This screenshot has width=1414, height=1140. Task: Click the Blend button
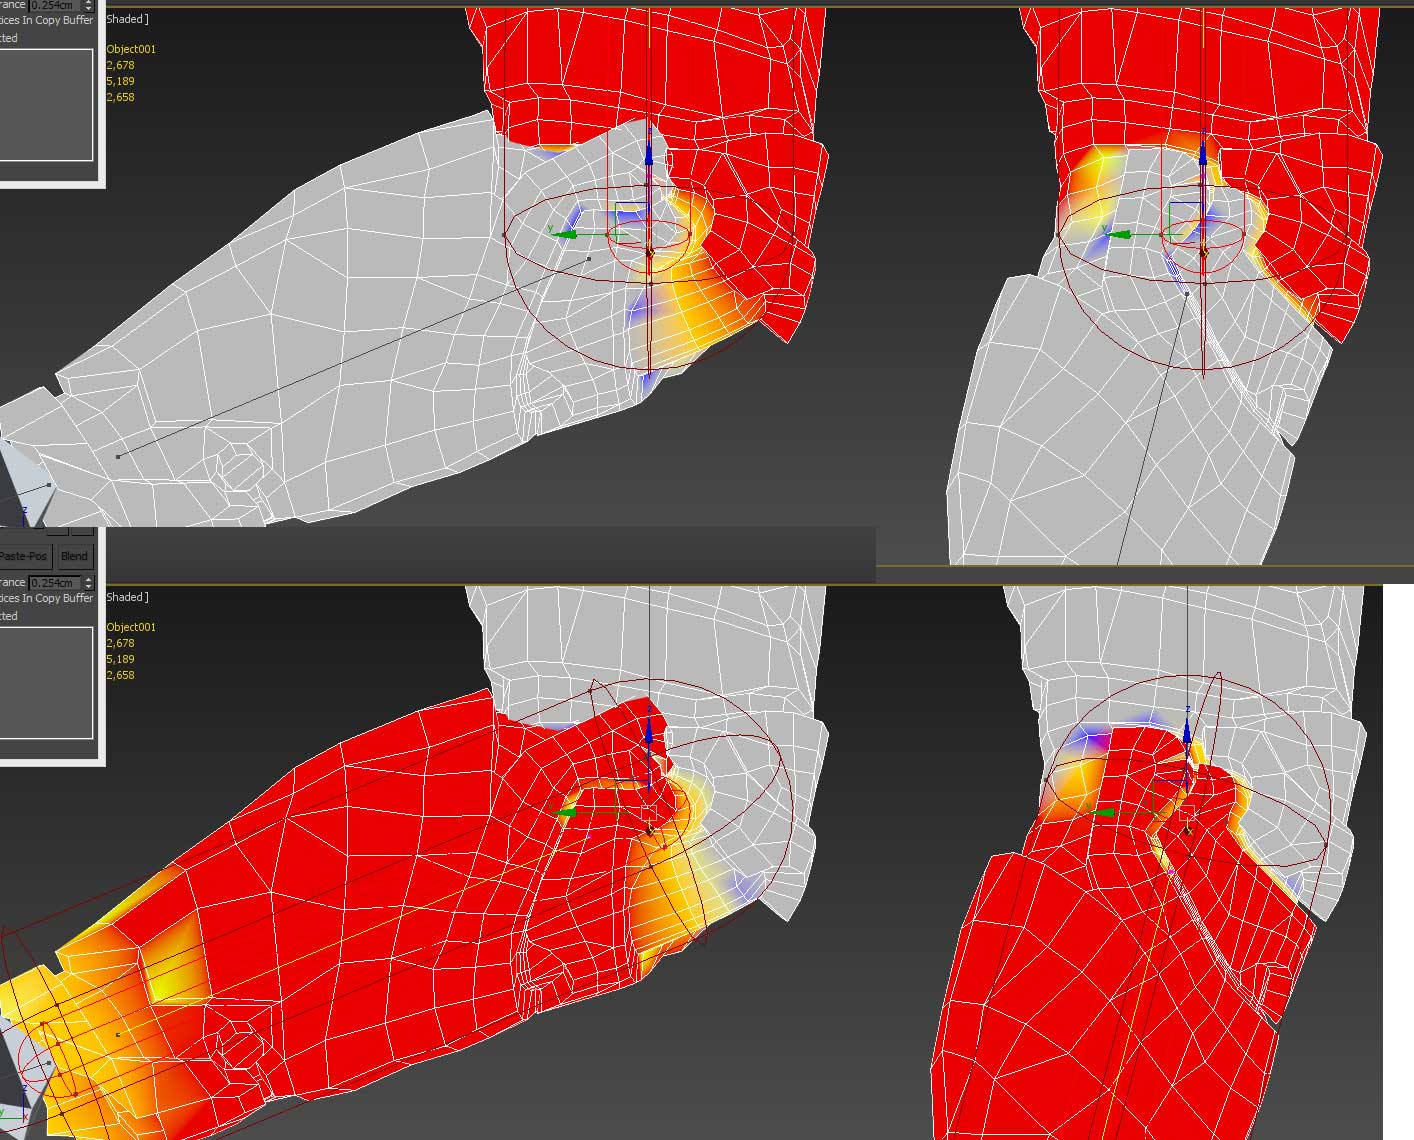click(x=74, y=556)
